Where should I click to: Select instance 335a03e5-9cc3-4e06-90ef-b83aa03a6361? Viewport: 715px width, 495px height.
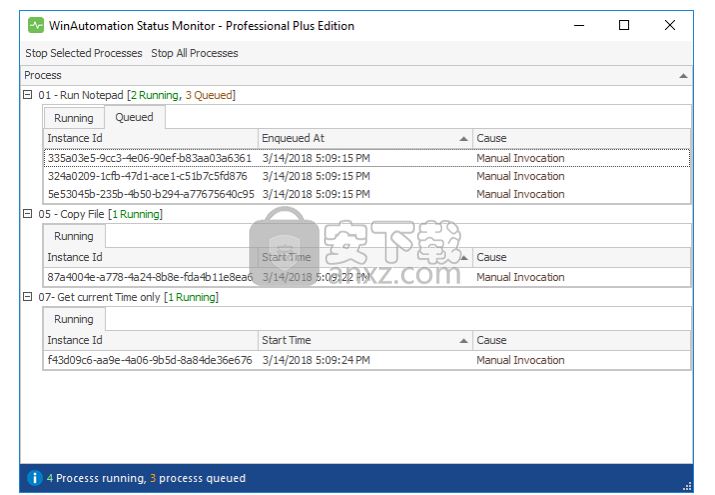367,158
